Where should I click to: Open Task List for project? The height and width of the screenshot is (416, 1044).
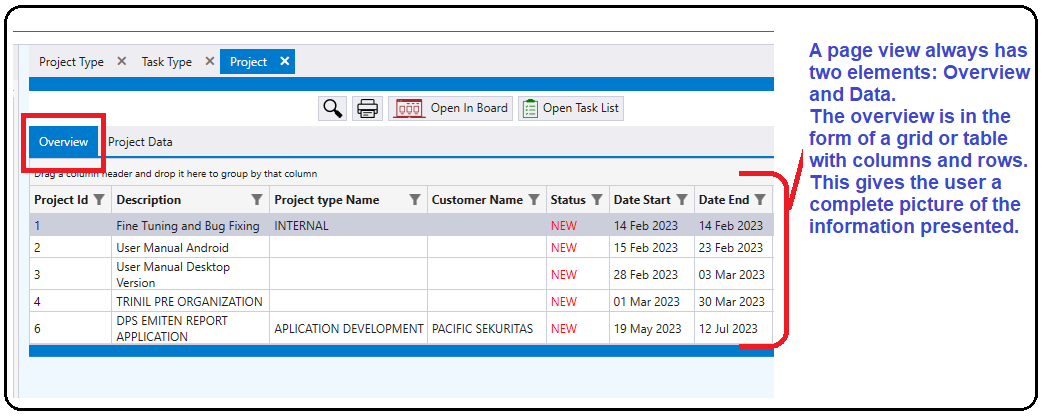570,108
